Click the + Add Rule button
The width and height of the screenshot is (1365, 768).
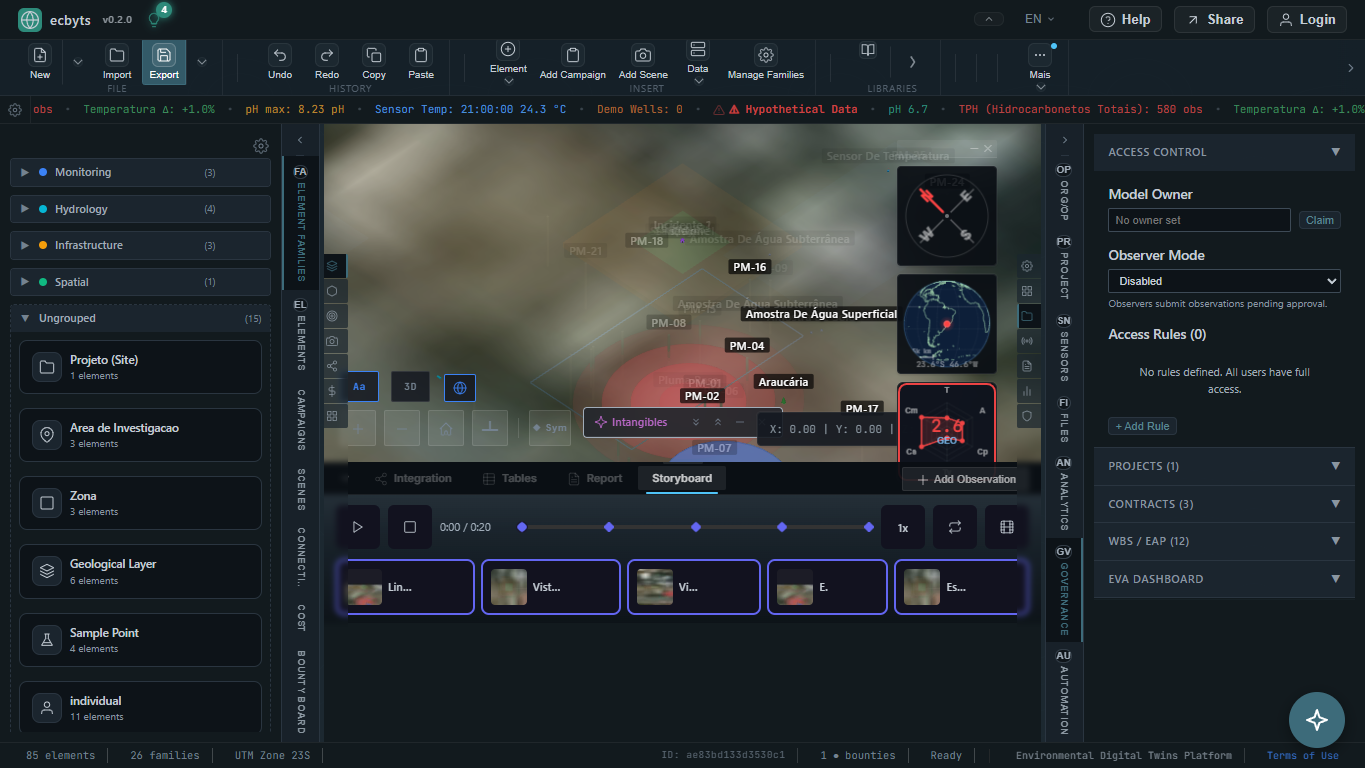pos(1142,426)
